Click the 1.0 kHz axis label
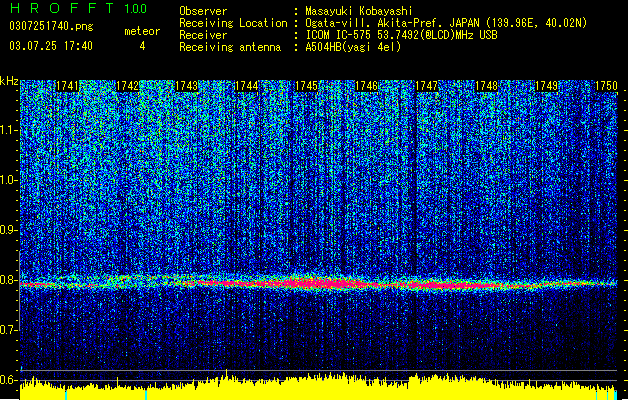The width and height of the screenshot is (629, 400). (9, 180)
